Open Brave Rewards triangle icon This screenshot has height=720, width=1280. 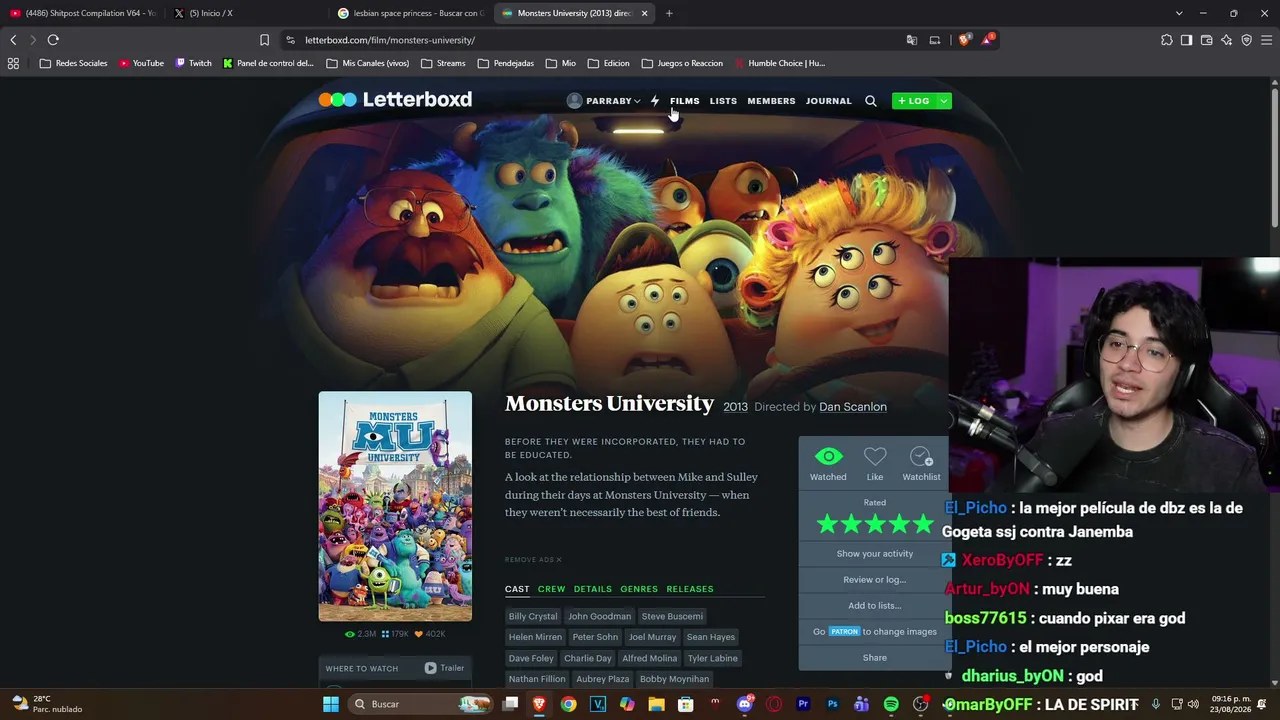pyautogui.click(x=989, y=40)
